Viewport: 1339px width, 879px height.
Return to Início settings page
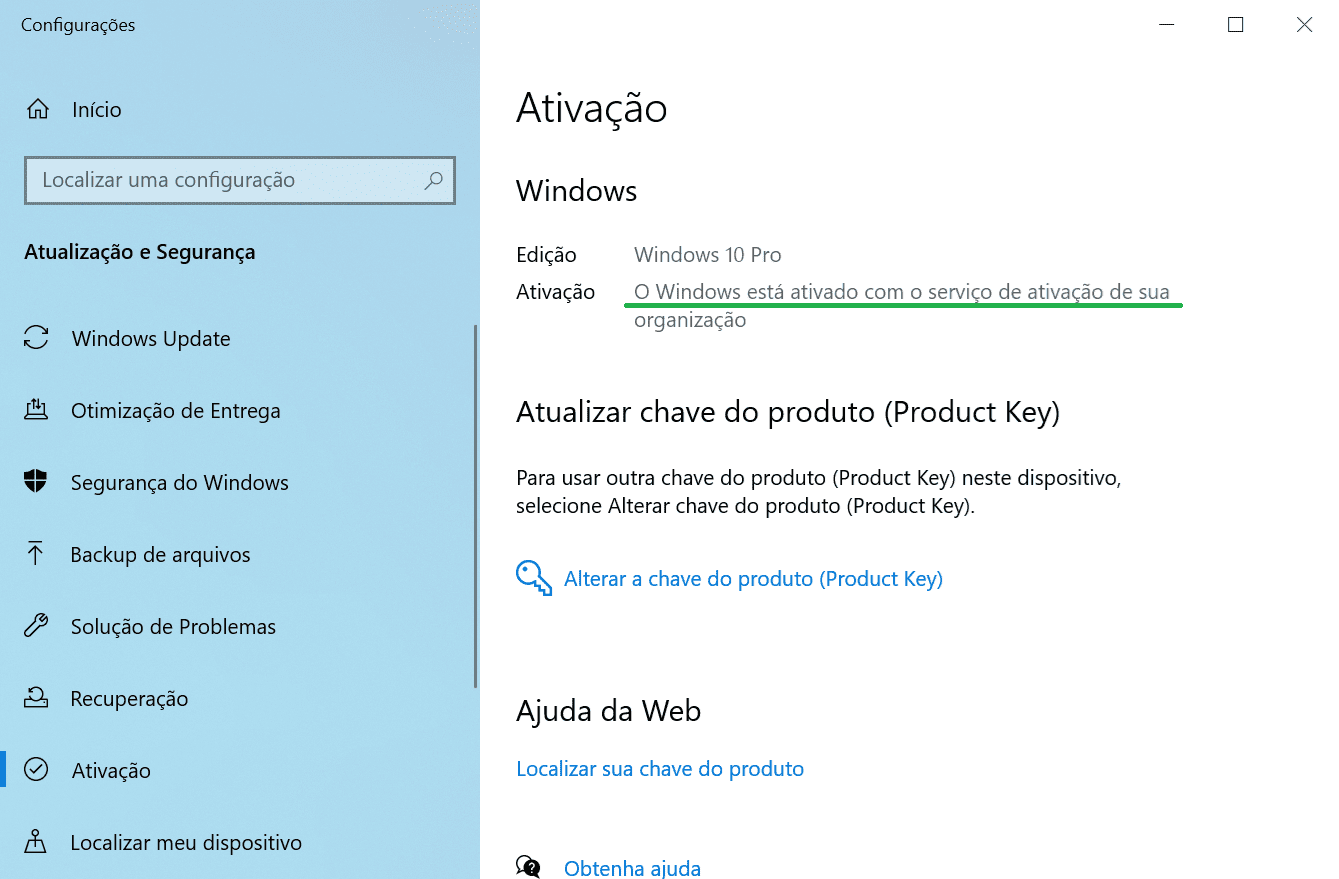click(x=95, y=110)
